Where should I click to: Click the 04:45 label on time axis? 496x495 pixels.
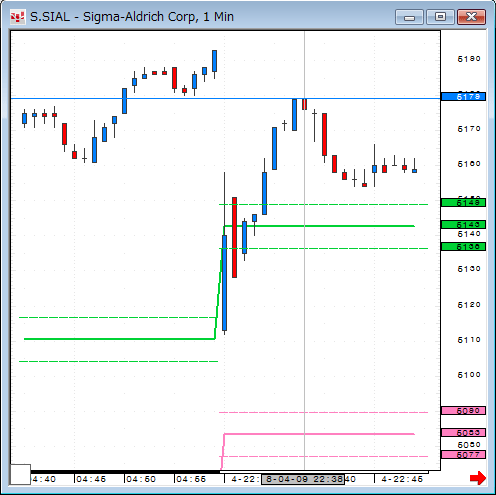91,479
